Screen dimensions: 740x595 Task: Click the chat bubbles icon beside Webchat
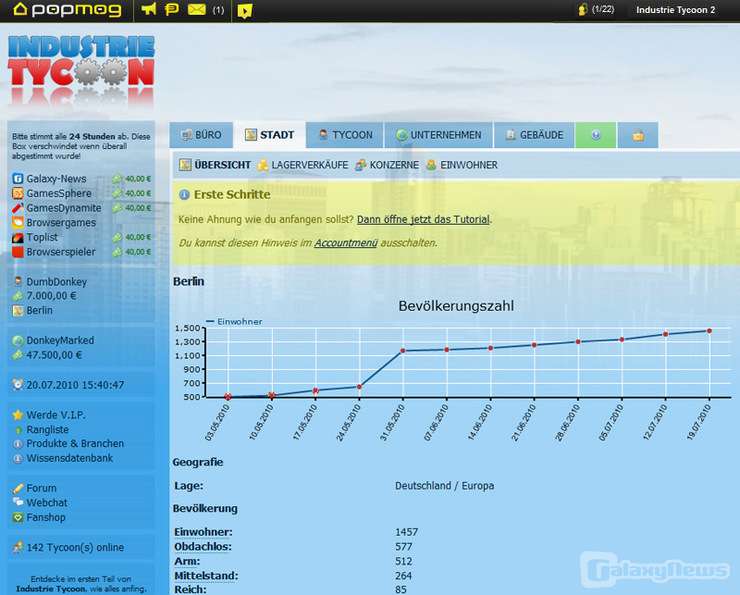coord(17,503)
